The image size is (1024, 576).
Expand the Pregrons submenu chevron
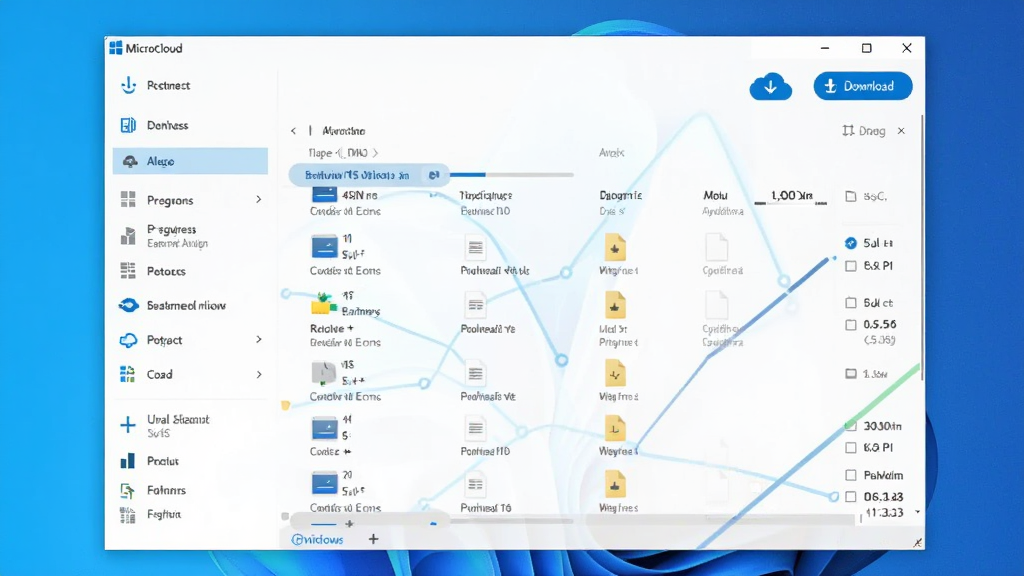point(259,200)
